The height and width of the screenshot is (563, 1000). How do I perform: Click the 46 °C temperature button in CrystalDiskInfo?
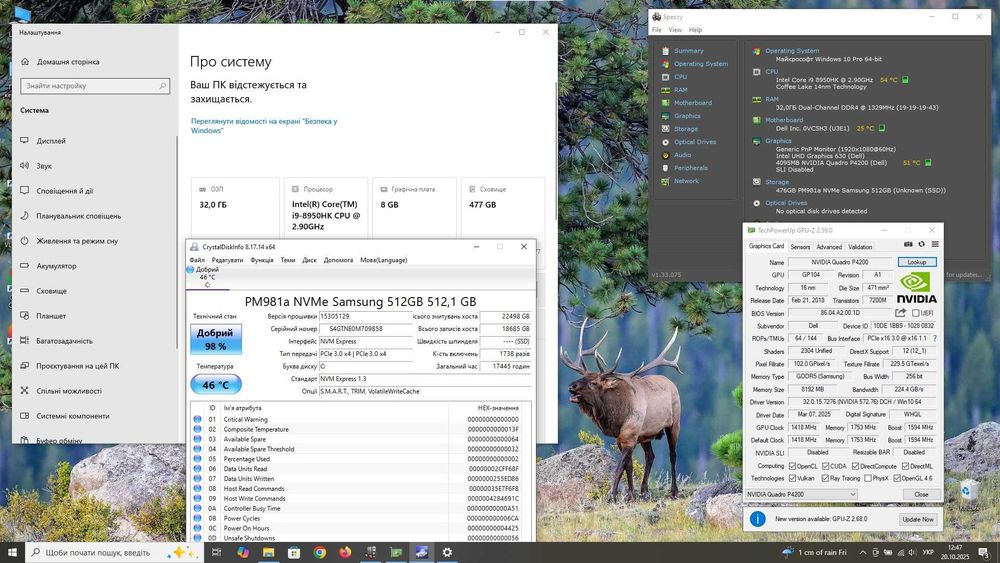pos(216,385)
